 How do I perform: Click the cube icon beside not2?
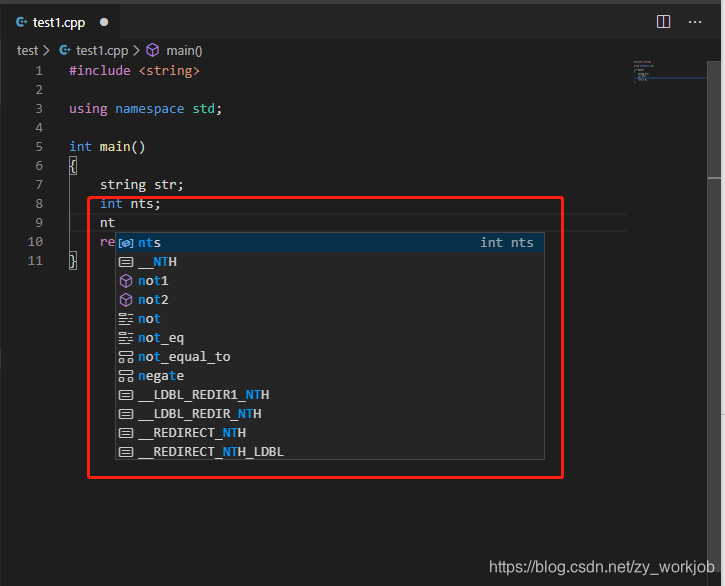coord(126,300)
